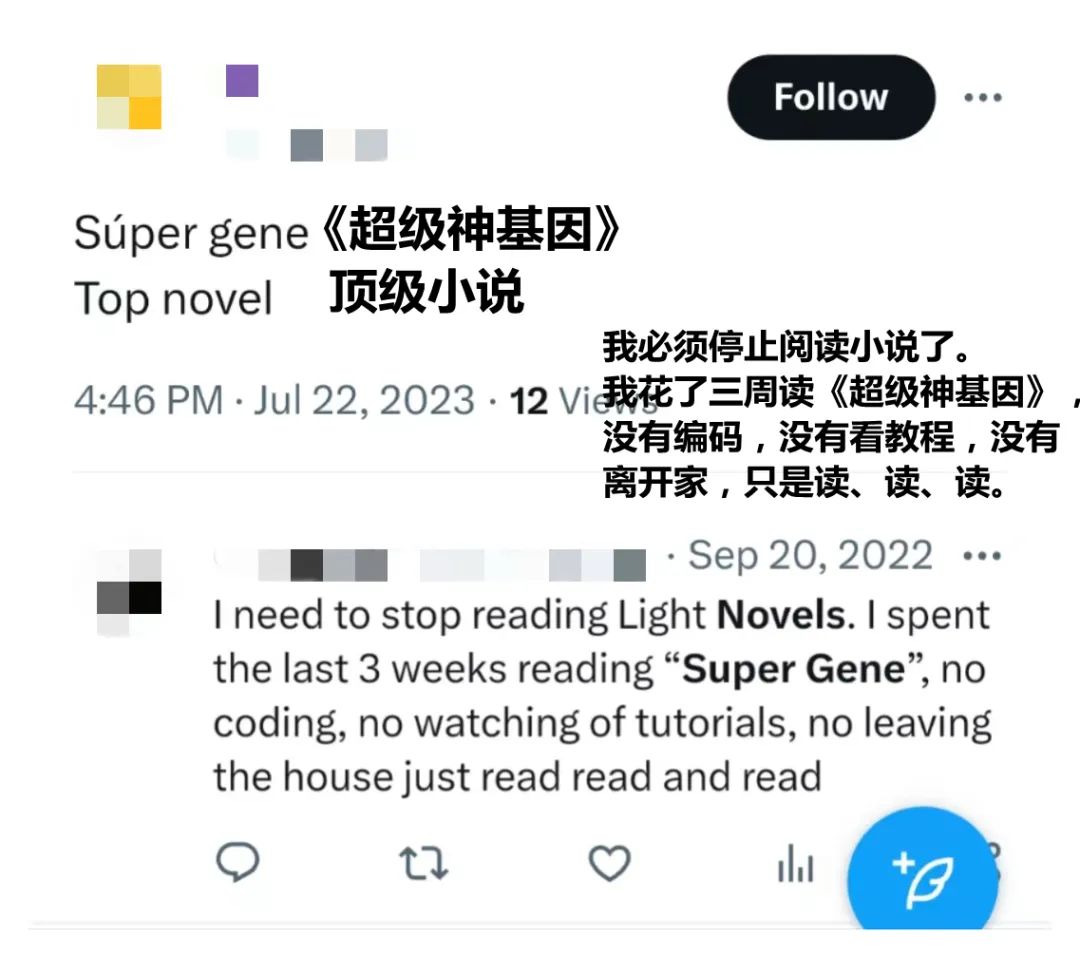This screenshot has width=1080, height=957.
Task: Click the share icon partly hidden behind the compose button
Action: click(993, 861)
